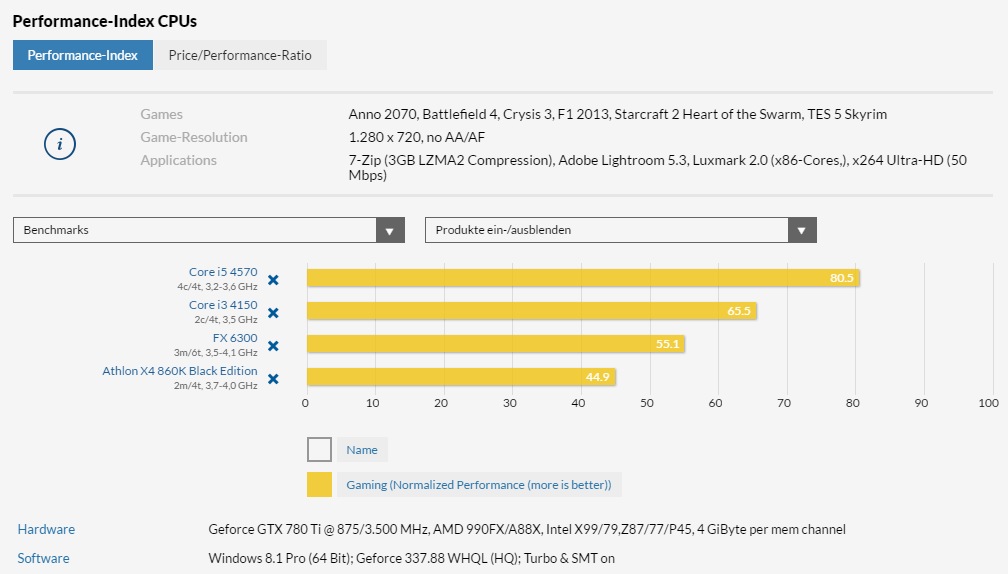Screen dimensions: 1008x574
Task: Click the Software label
Action: click(43, 558)
